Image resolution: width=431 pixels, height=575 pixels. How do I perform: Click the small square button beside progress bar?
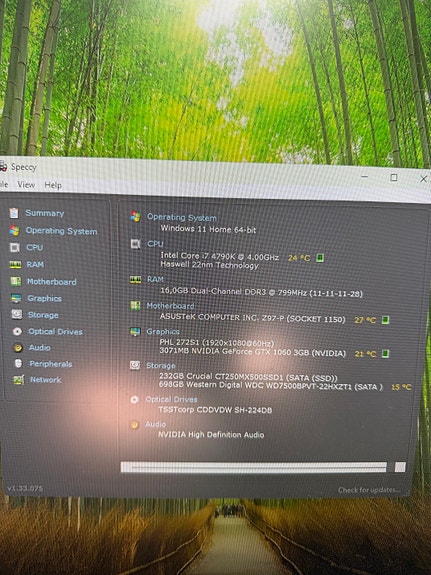(x=400, y=467)
